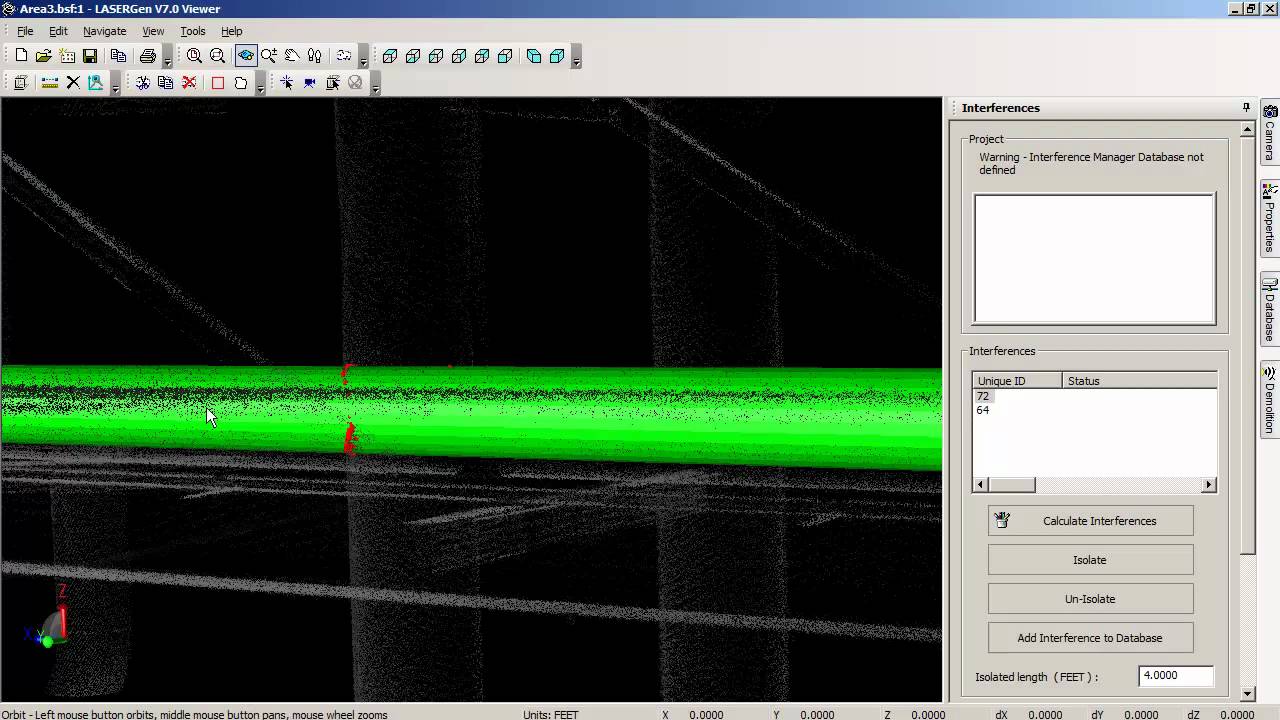Click the blue camera icon in toolbar
This screenshot has height=720, width=1280.
click(x=310, y=83)
